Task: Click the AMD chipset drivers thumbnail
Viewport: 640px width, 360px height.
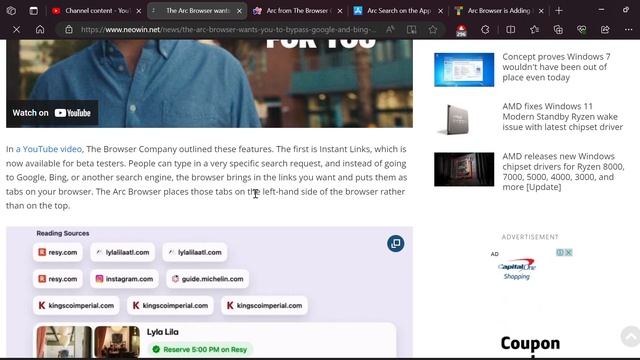Action: (464, 169)
